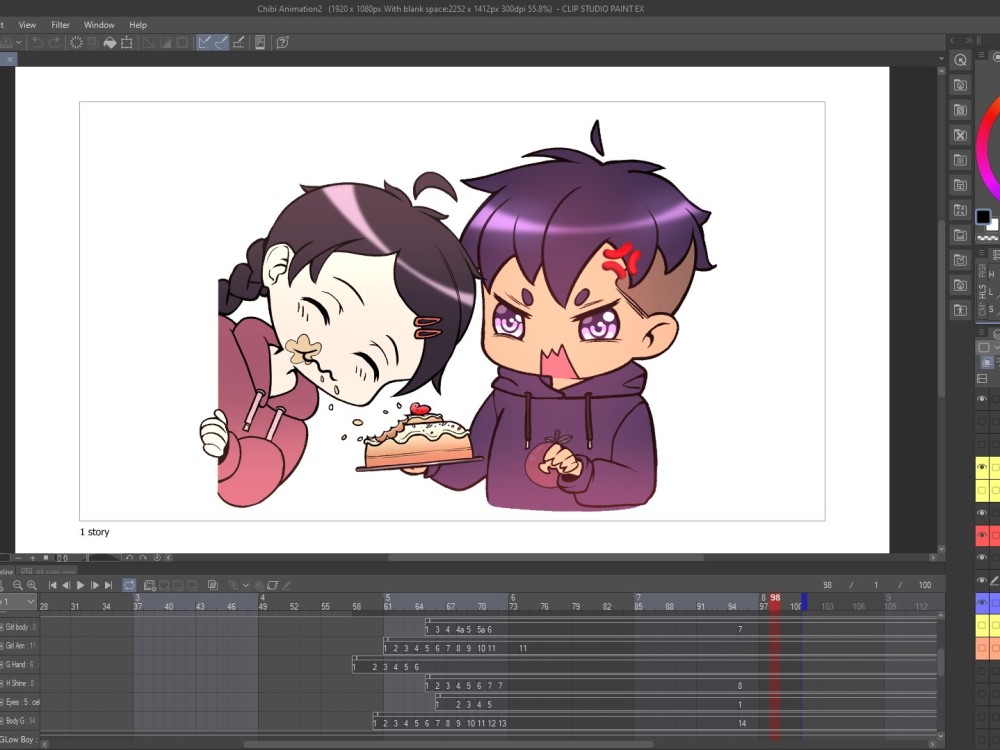Toggle loop playback button
This screenshot has width=1000, height=750.
(x=129, y=585)
